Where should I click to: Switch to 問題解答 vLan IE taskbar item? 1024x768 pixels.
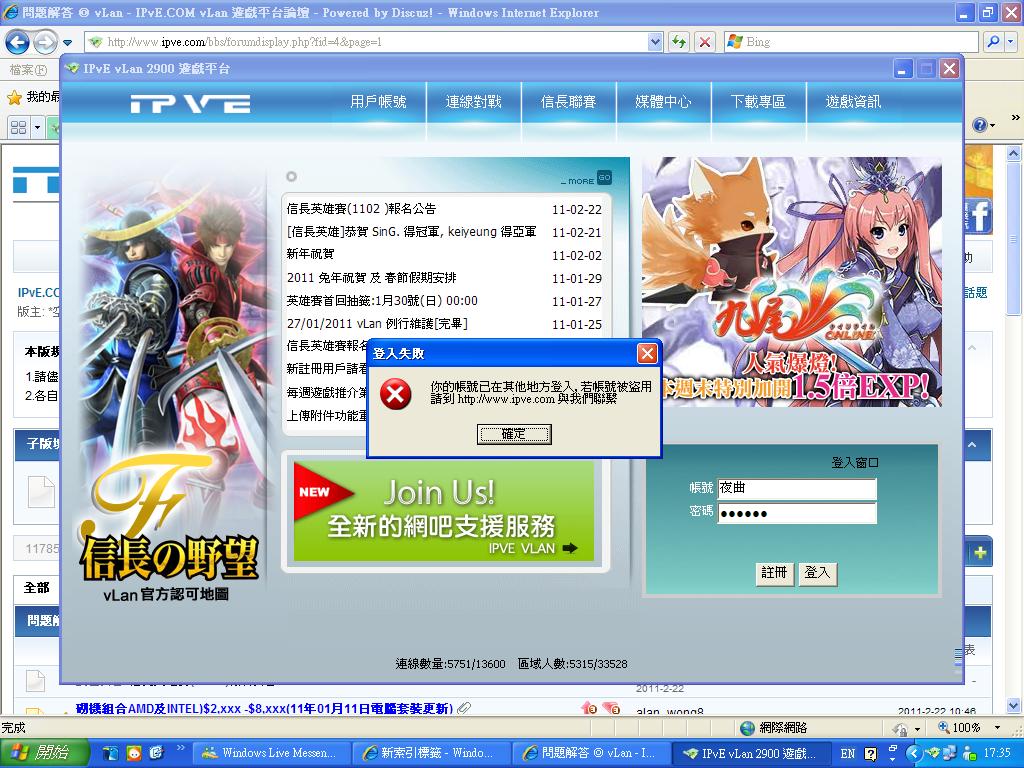590,753
